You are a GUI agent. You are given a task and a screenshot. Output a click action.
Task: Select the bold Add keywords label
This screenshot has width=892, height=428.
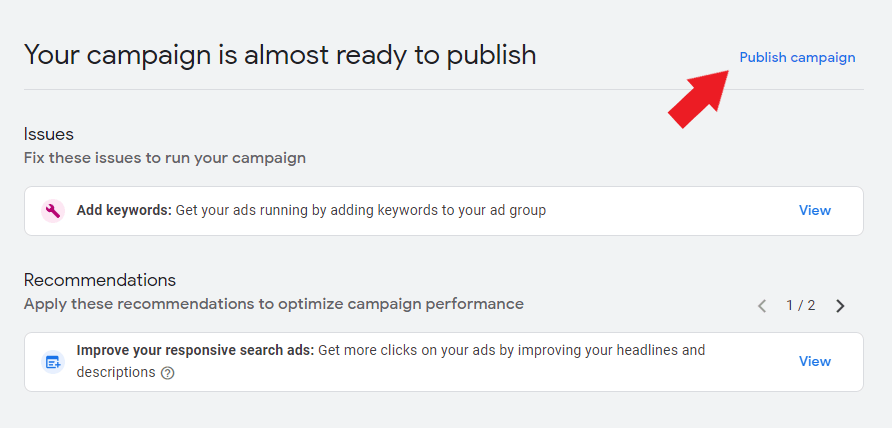(x=124, y=211)
